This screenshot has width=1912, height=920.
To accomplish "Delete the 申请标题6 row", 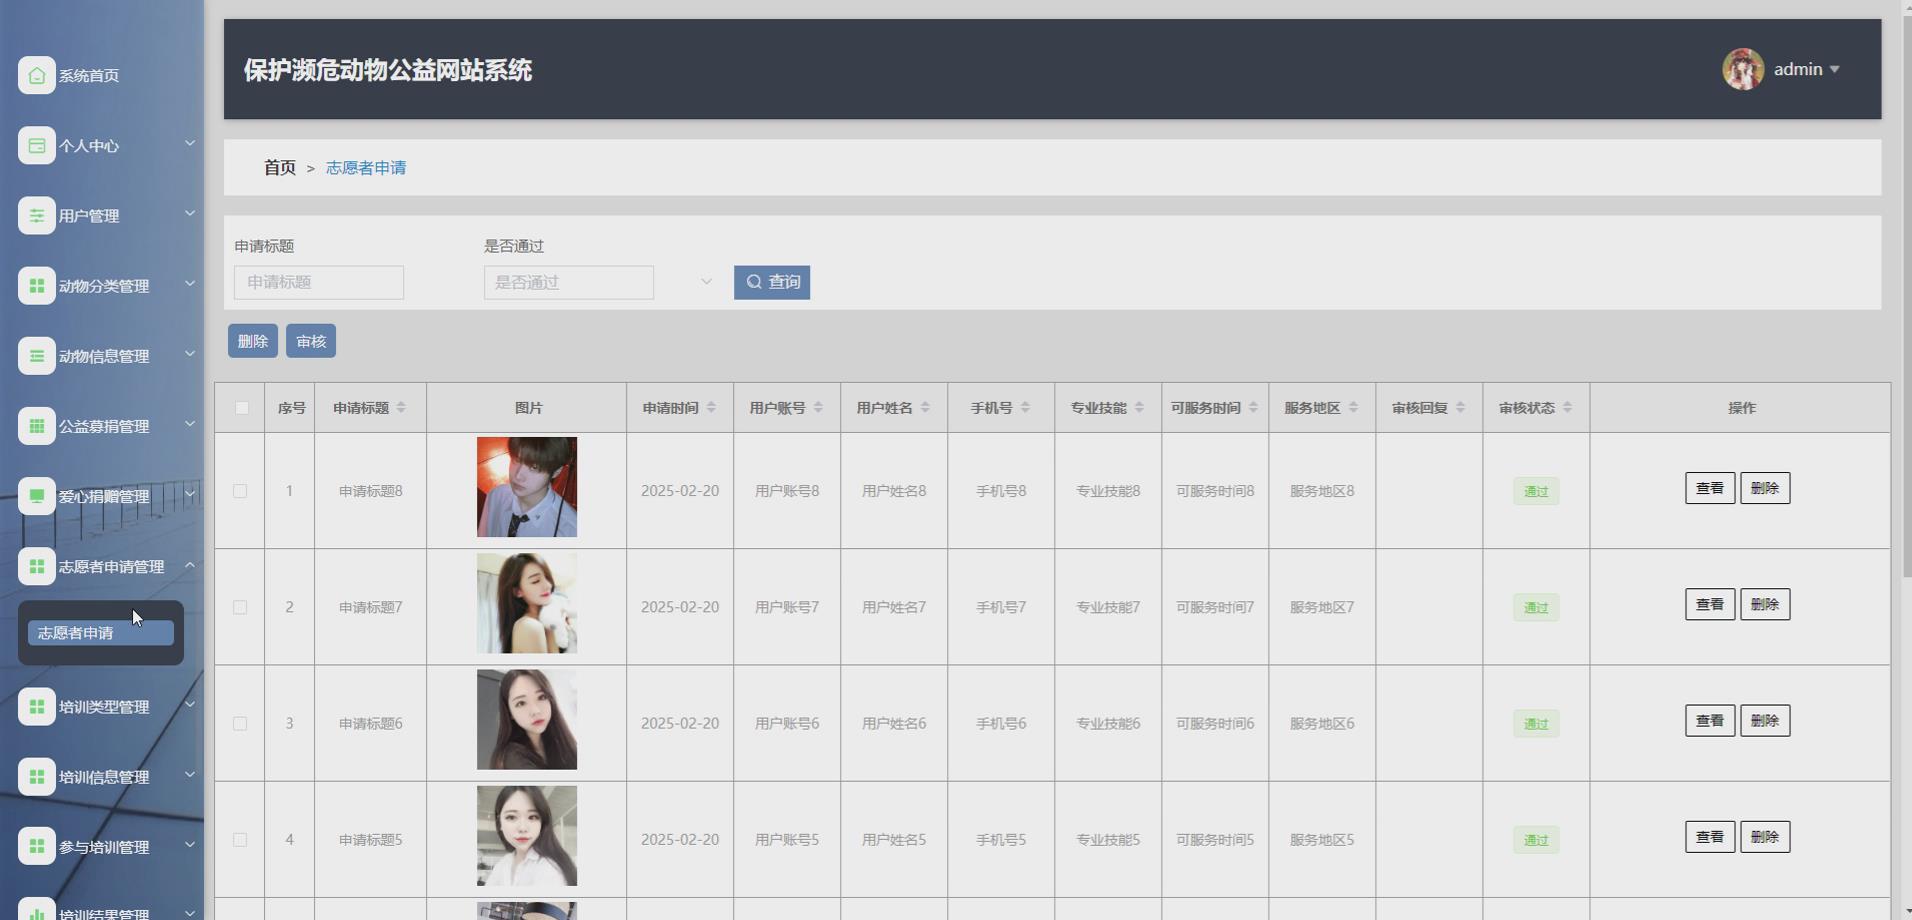I will click(1765, 720).
